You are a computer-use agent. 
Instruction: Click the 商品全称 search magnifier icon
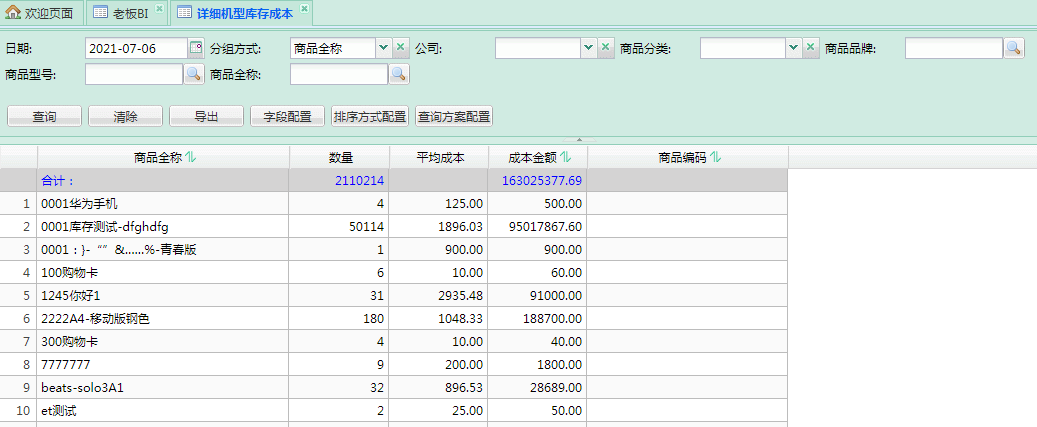point(398,74)
